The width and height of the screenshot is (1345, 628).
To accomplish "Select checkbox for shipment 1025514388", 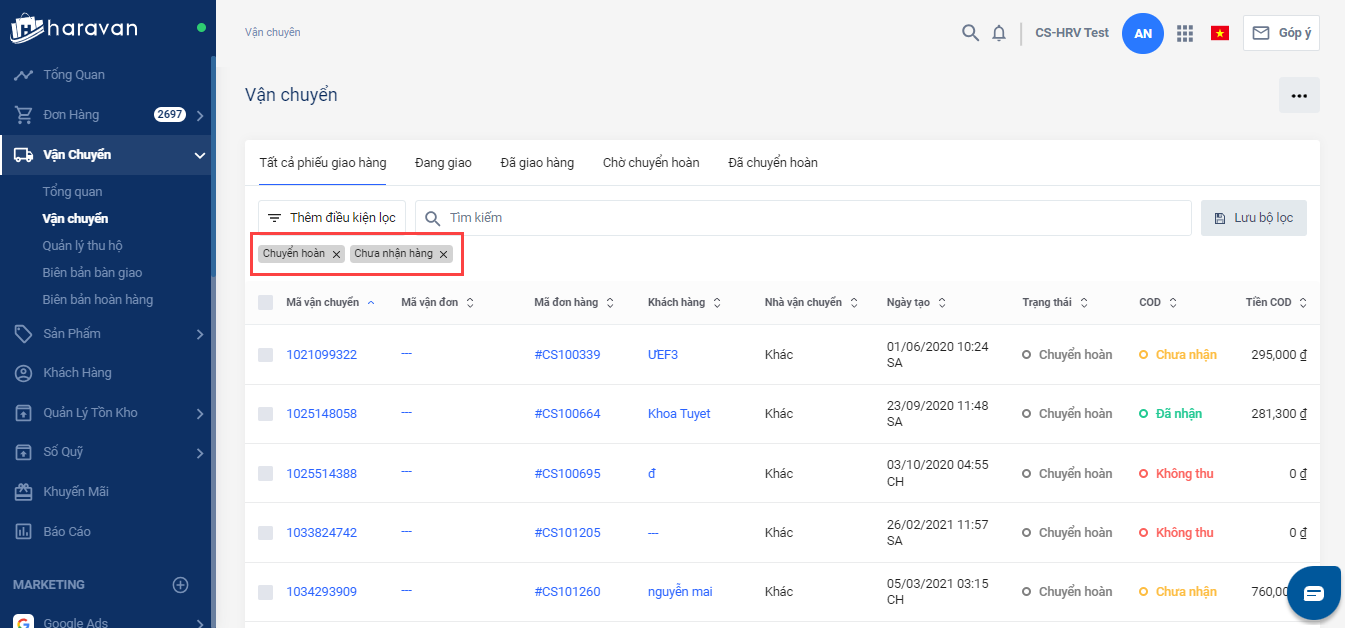I will 265,473.
